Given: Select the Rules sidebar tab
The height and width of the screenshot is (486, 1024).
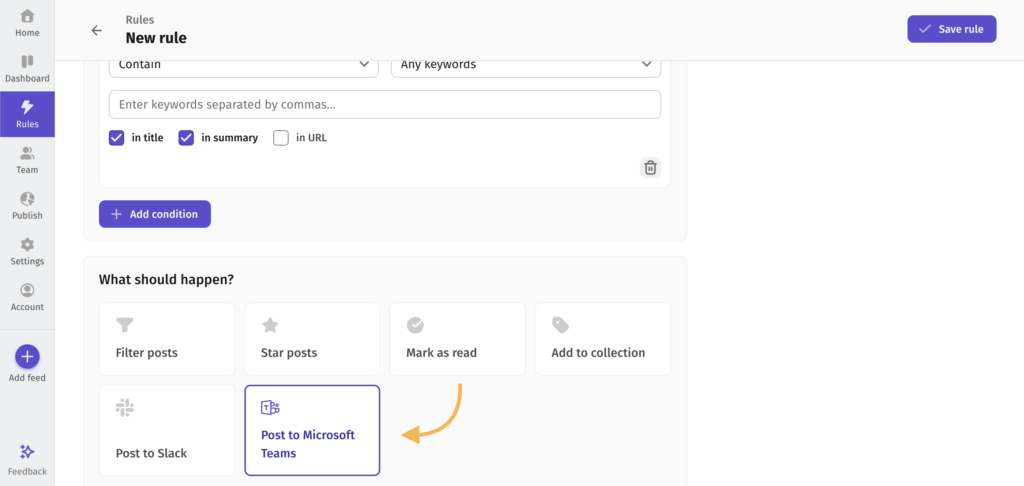Looking at the screenshot, I should click(27, 114).
